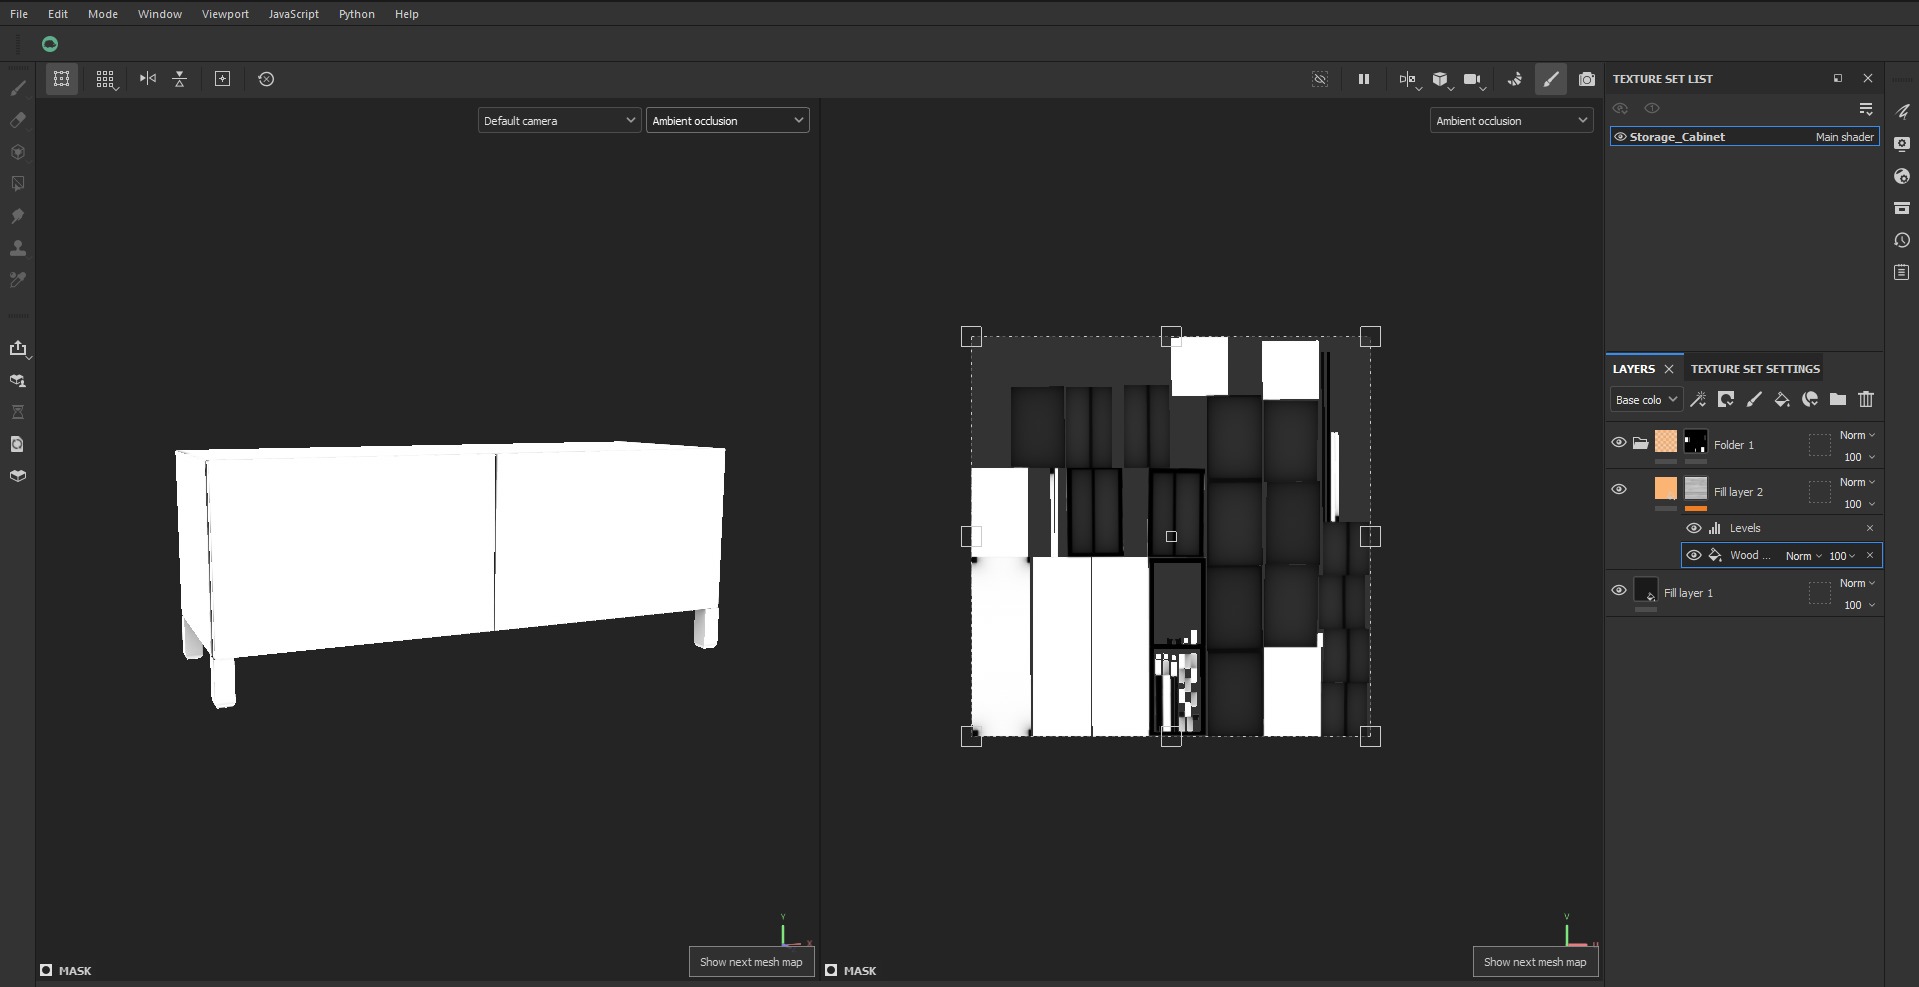Create a new folder in Layers
Viewport: 1919px width, 987px height.
tap(1838, 400)
